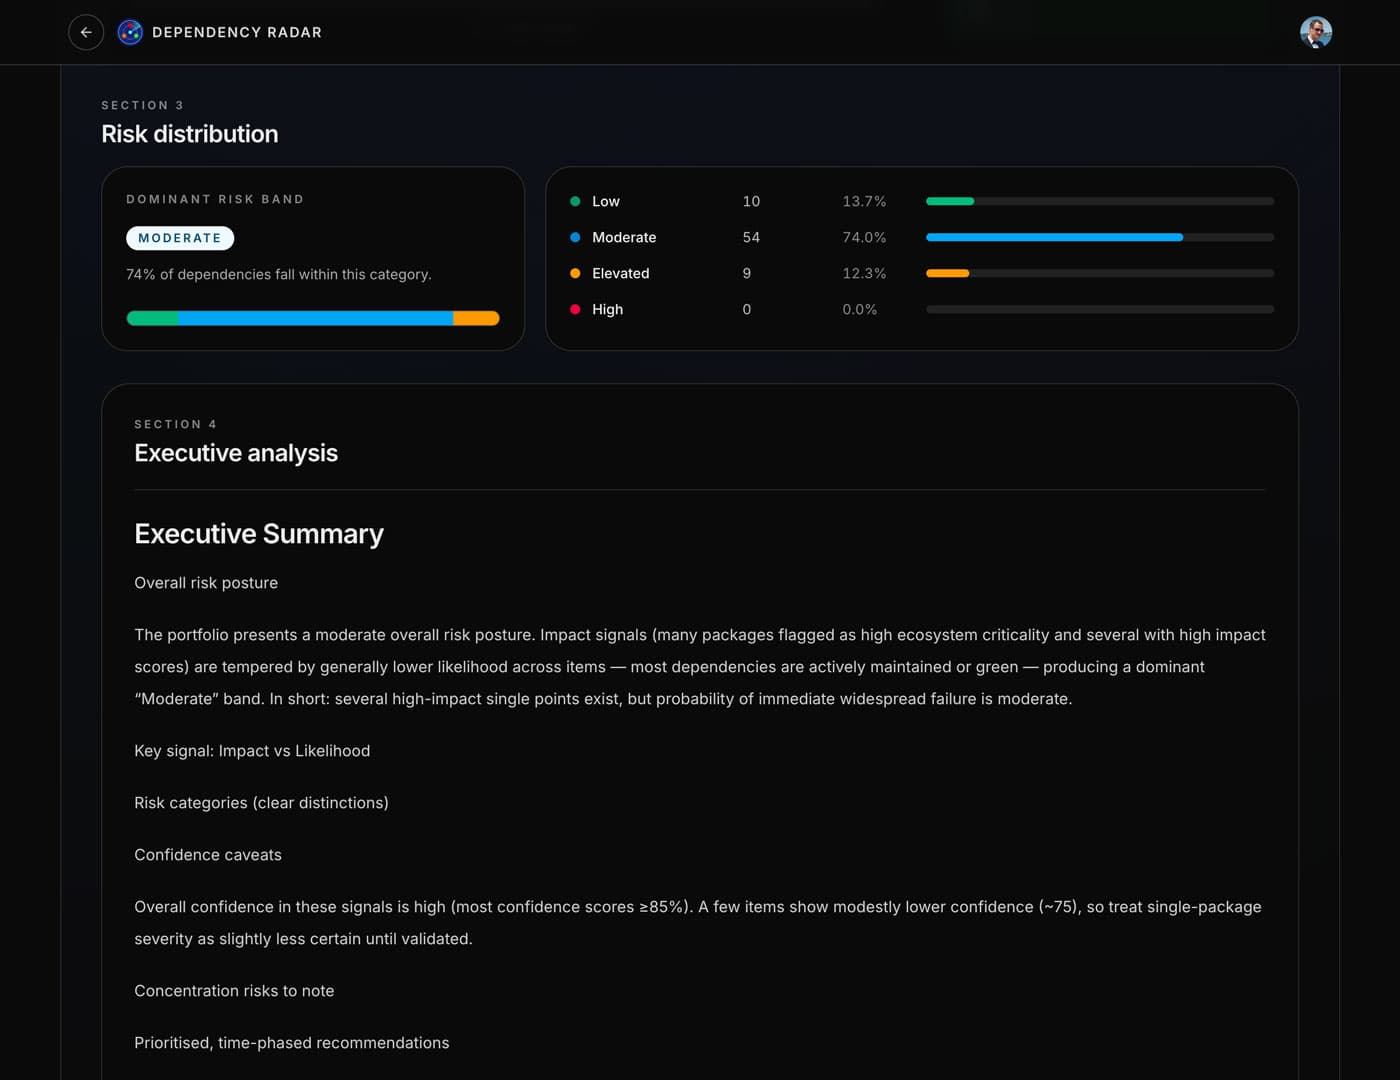The width and height of the screenshot is (1400, 1080).
Task: Click the Dependency Radar logo icon
Action: tap(129, 31)
